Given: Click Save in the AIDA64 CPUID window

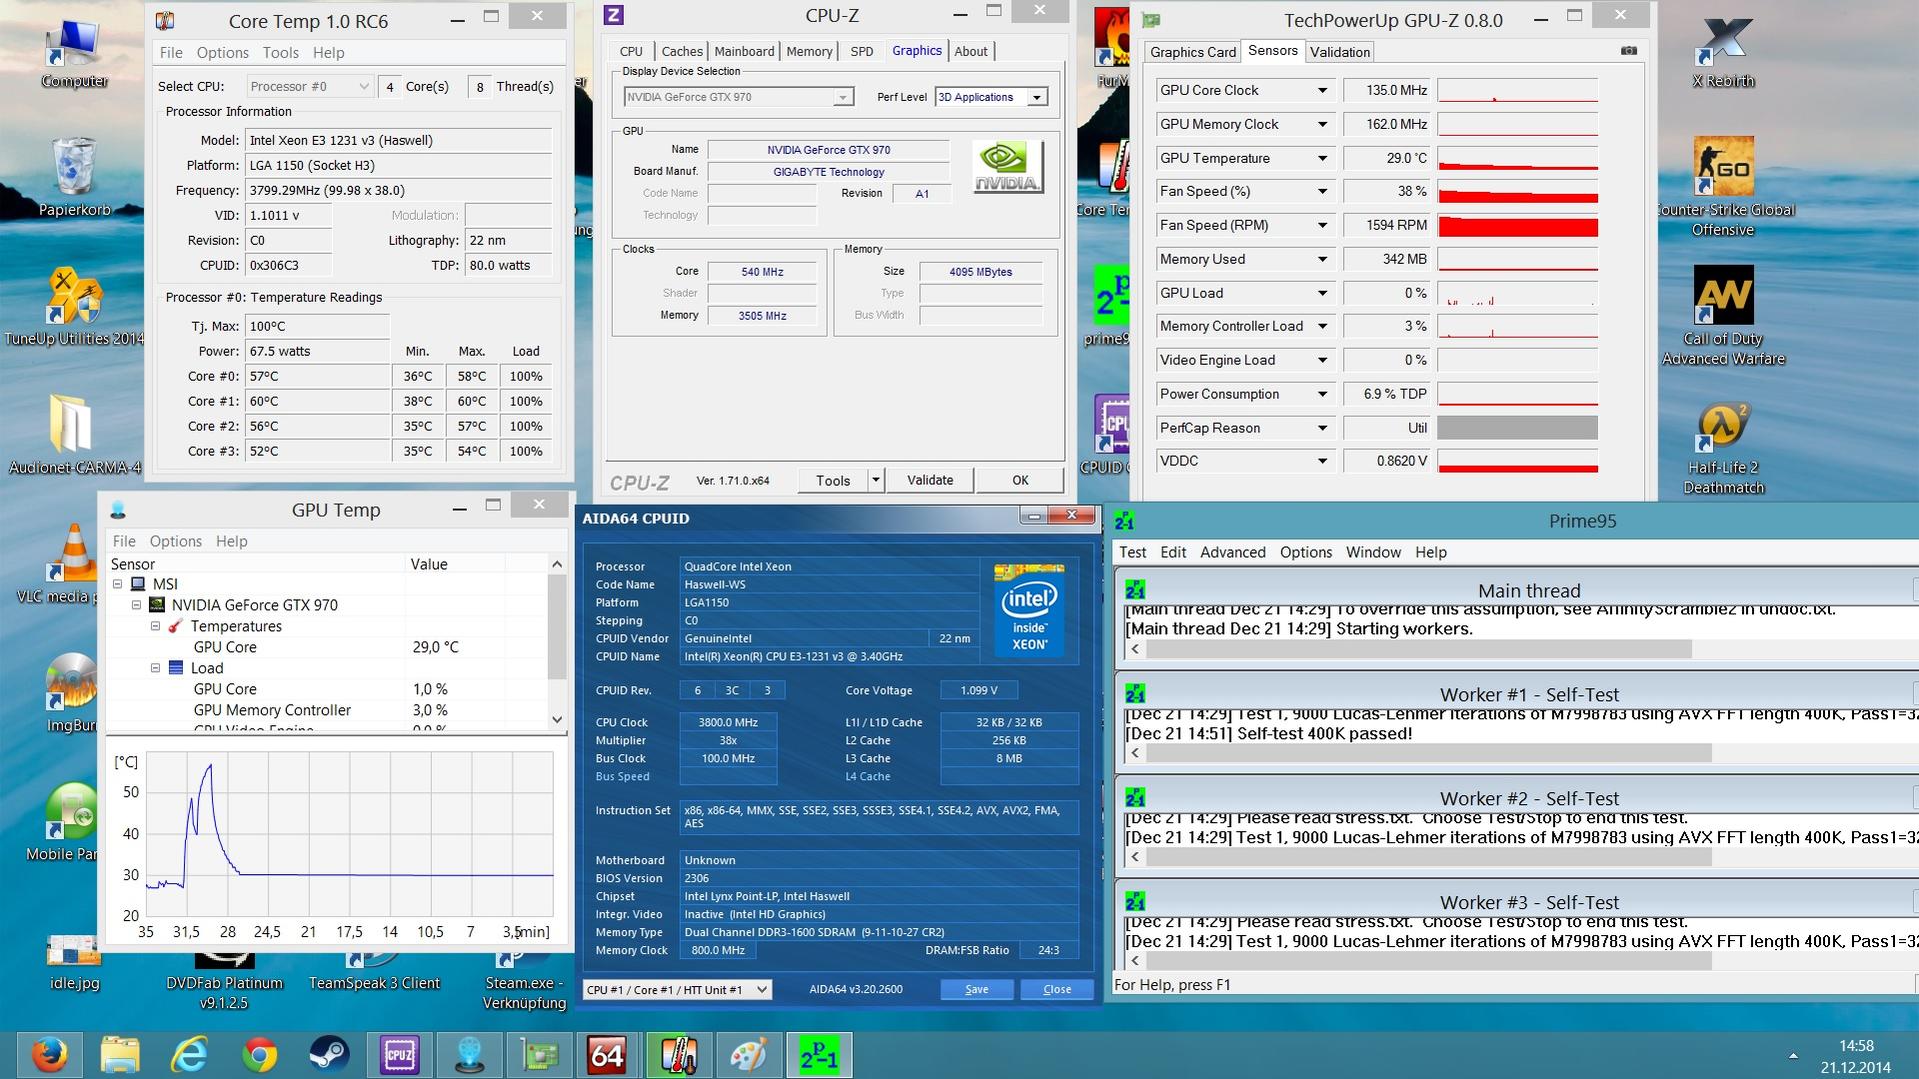Looking at the screenshot, I should pos(977,989).
